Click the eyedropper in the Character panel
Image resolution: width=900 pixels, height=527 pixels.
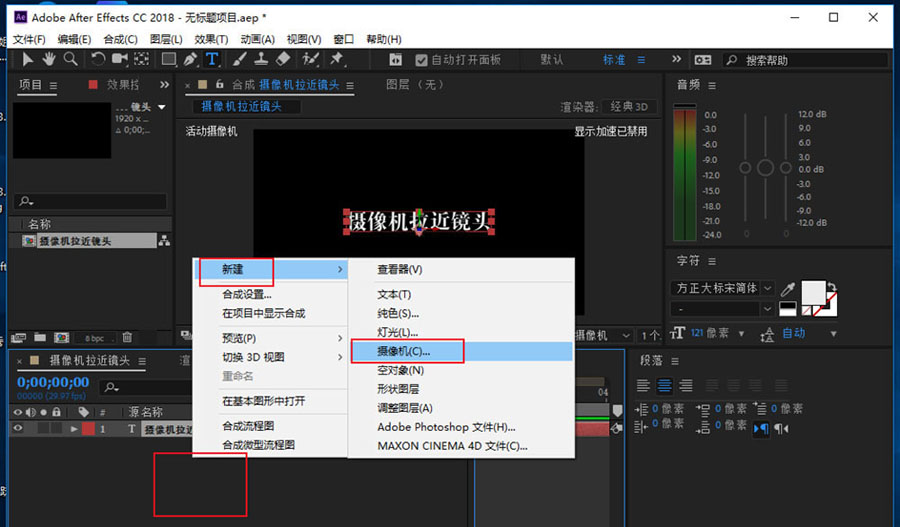pos(789,289)
